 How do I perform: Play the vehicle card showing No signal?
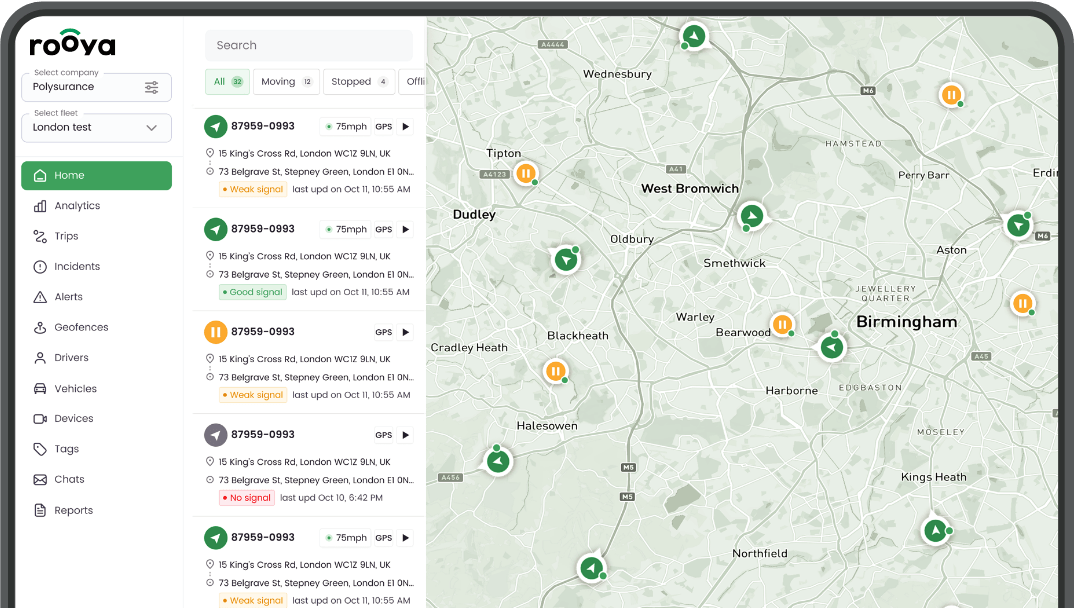[x=405, y=435]
